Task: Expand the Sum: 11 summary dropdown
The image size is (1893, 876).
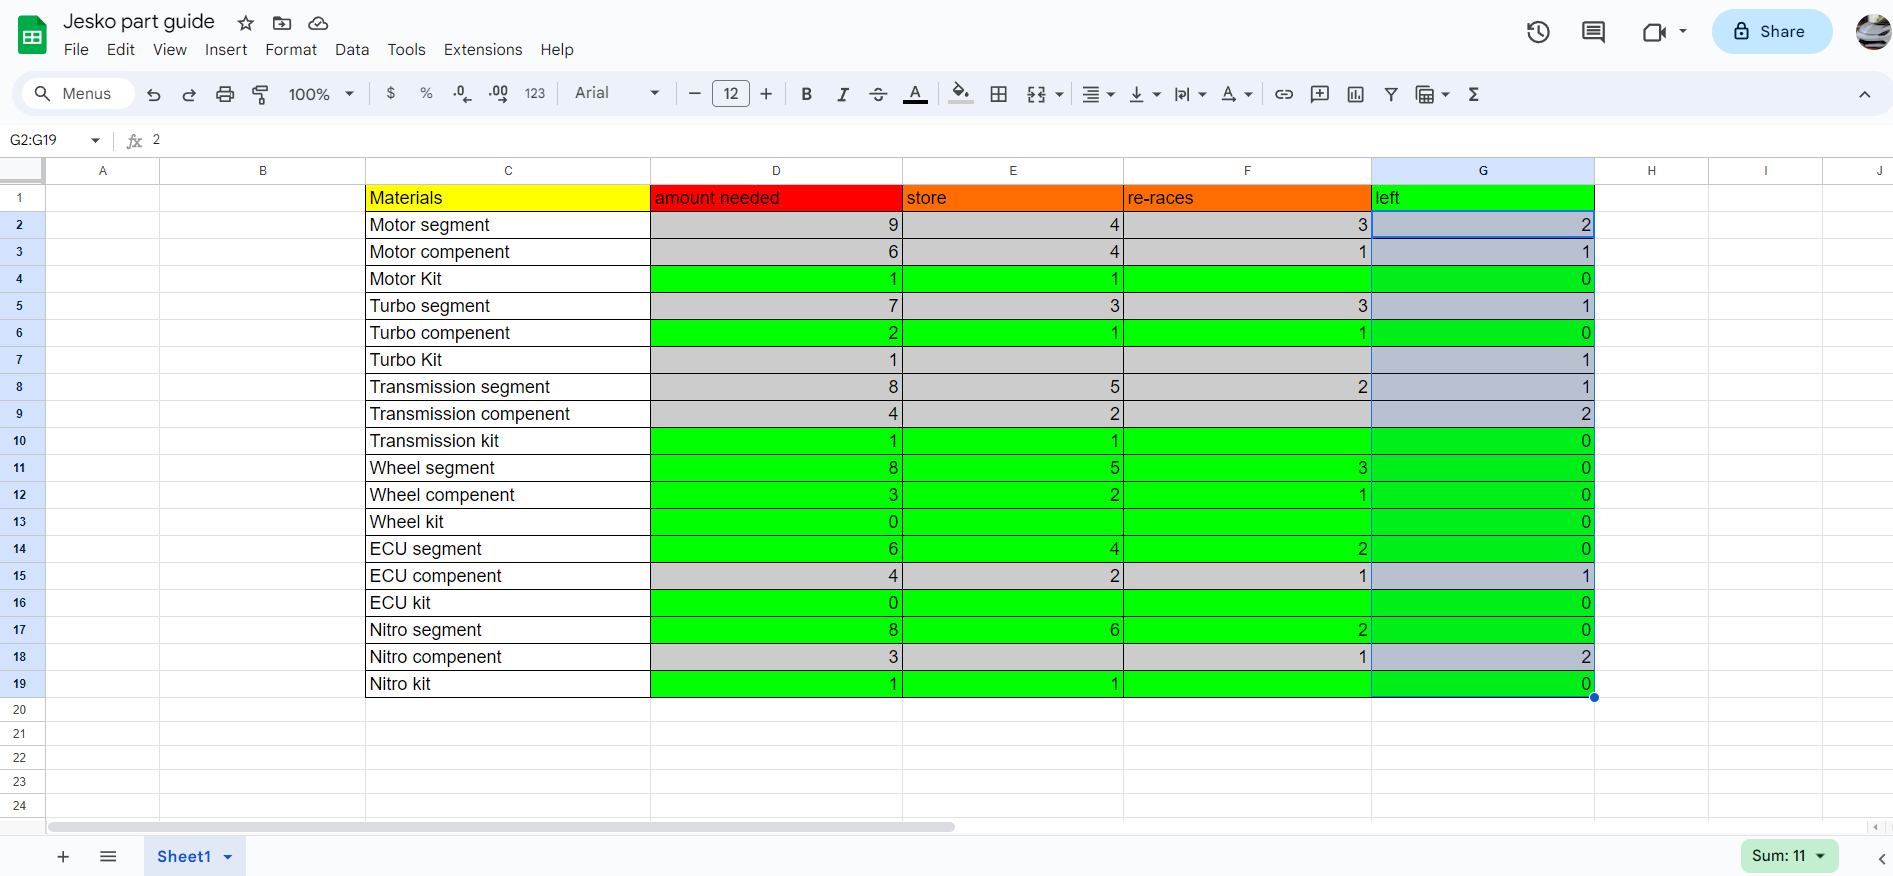Action: pos(1789,856)
